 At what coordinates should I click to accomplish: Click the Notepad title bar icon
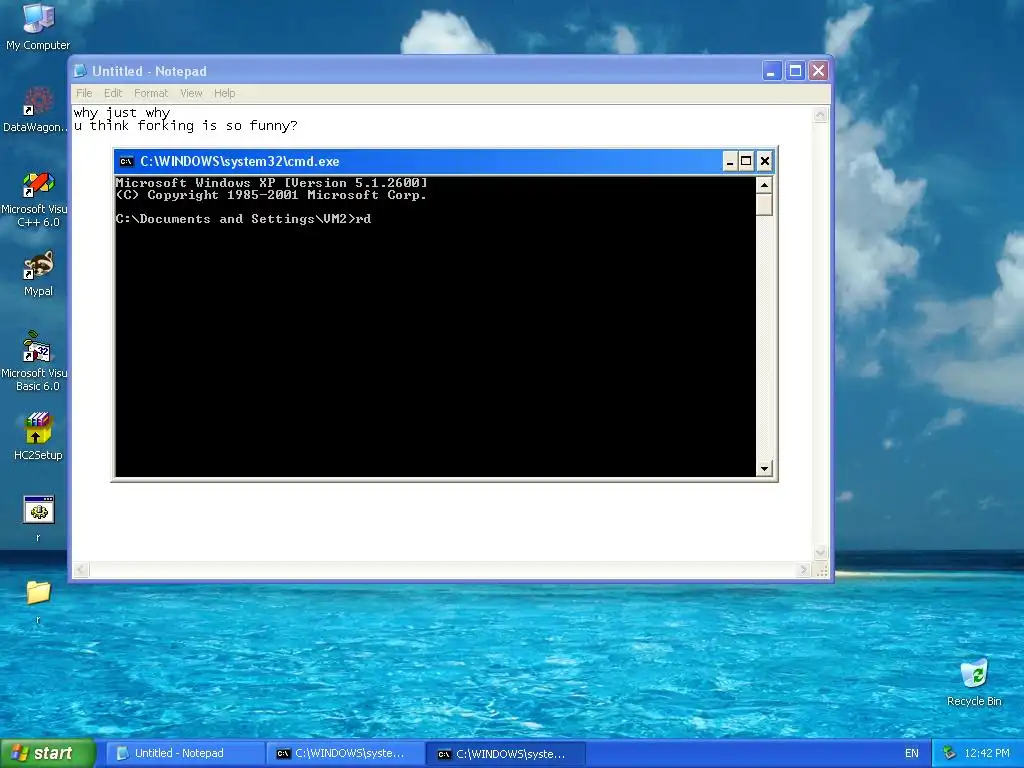pos(80,71)
